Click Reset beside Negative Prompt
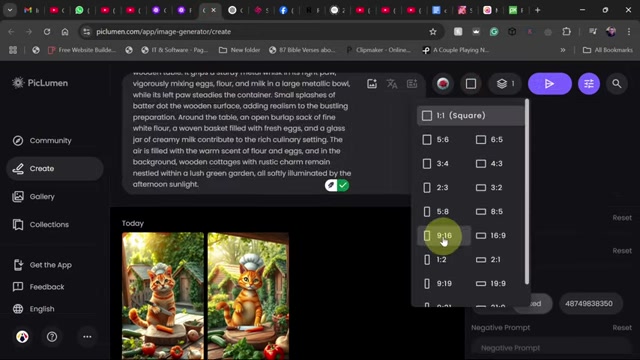Image resolution: width=640 pixels, height=360 pixels. coord(622,327)
